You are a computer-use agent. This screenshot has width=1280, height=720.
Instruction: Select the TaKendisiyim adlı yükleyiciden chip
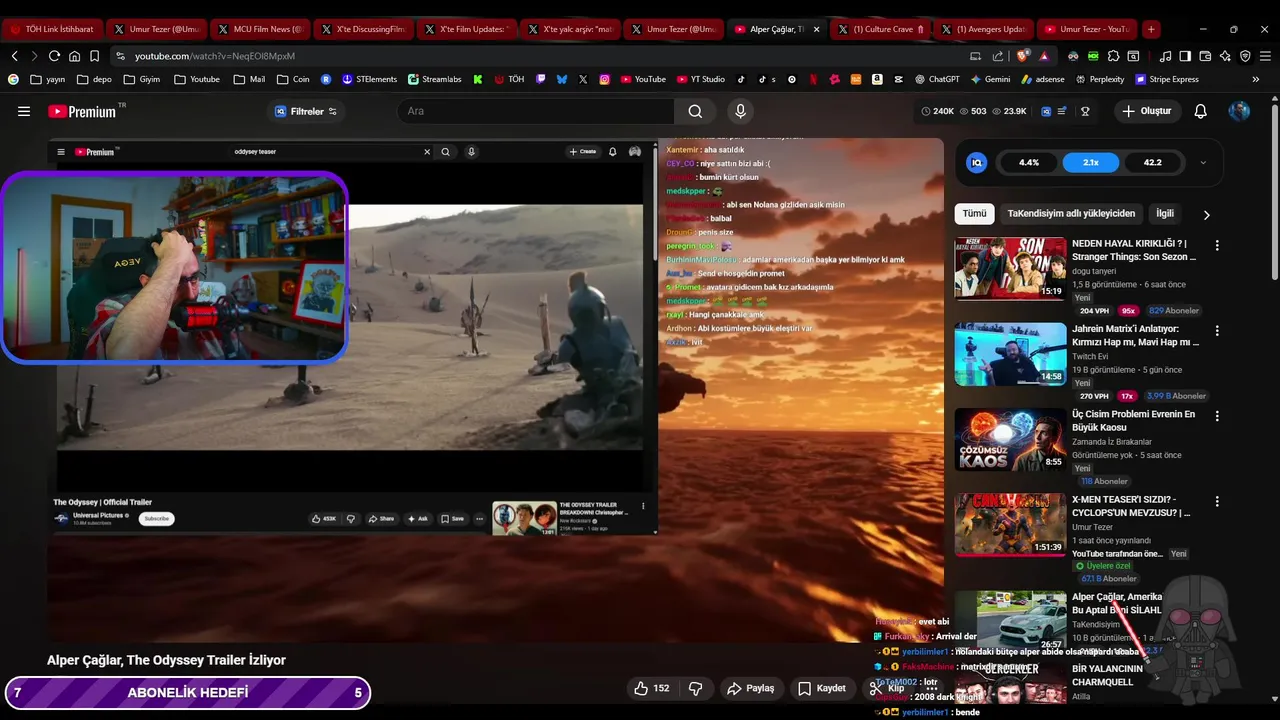tap(1071, 213)
